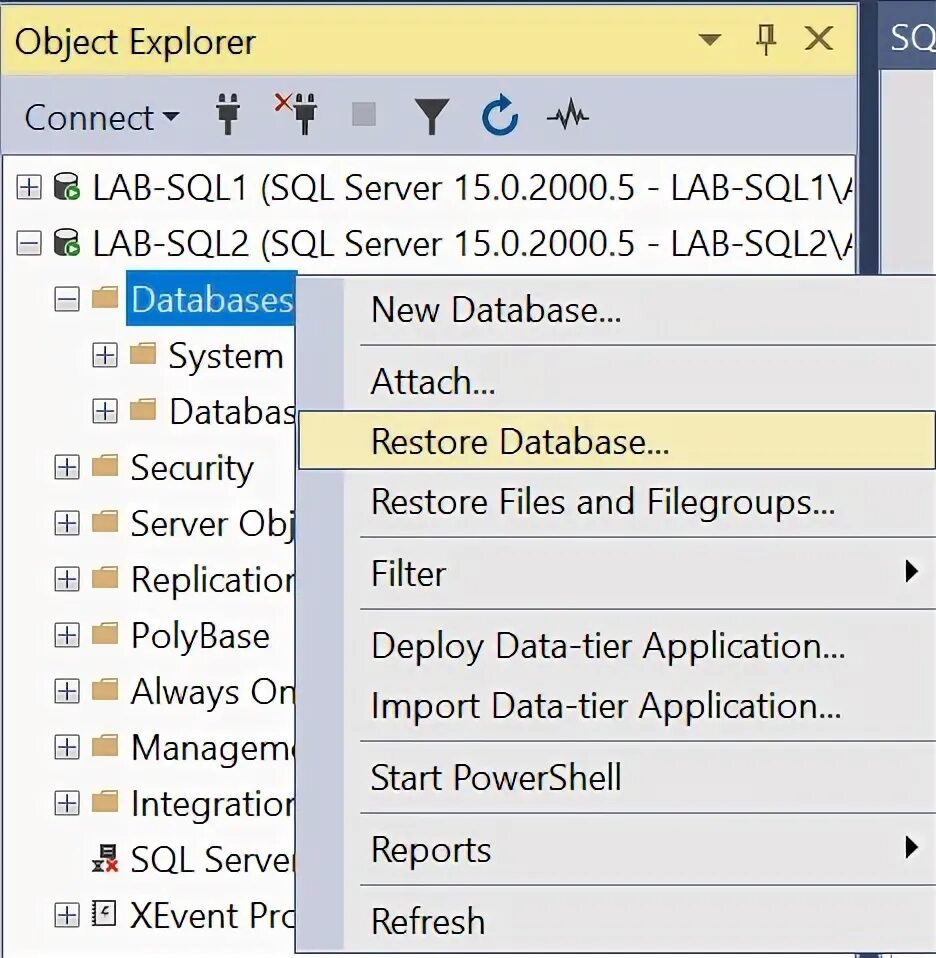This screenshot has width=936, height=958.
Task: Click the Replication folder icon
Action: pyautogui.click(x=104, y=578)
